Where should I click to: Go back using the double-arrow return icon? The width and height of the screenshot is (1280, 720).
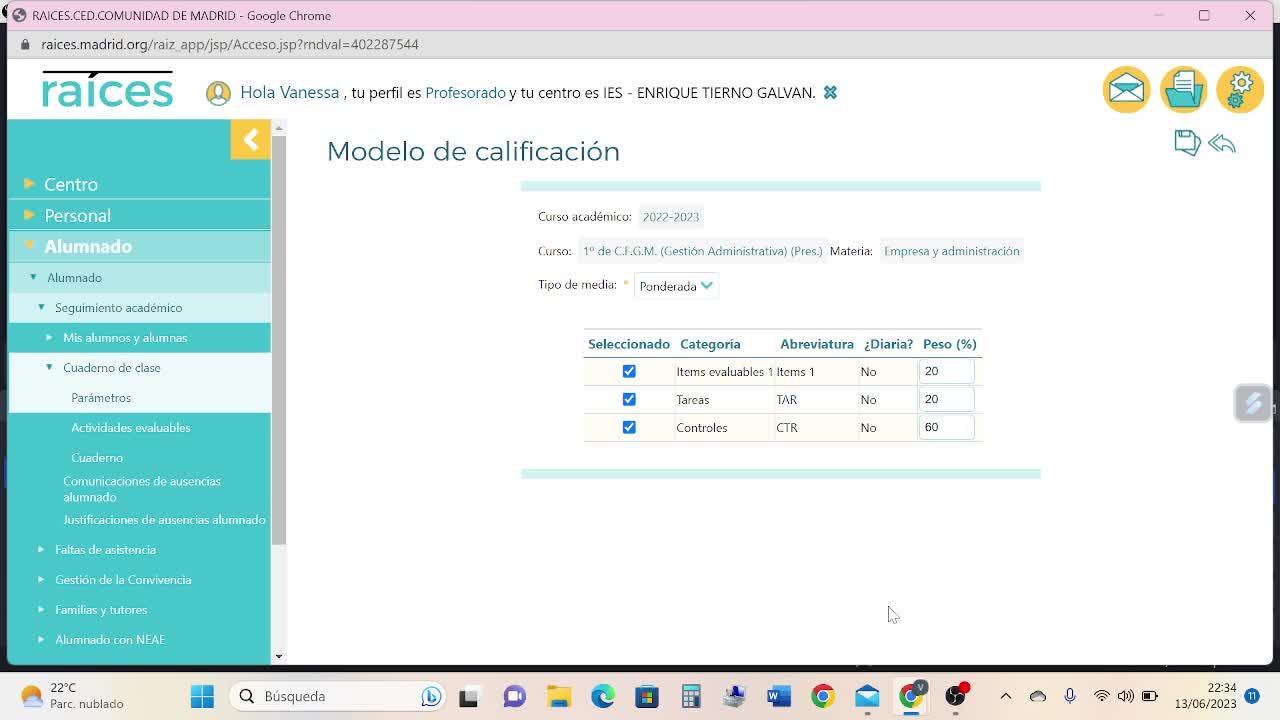1222,143
